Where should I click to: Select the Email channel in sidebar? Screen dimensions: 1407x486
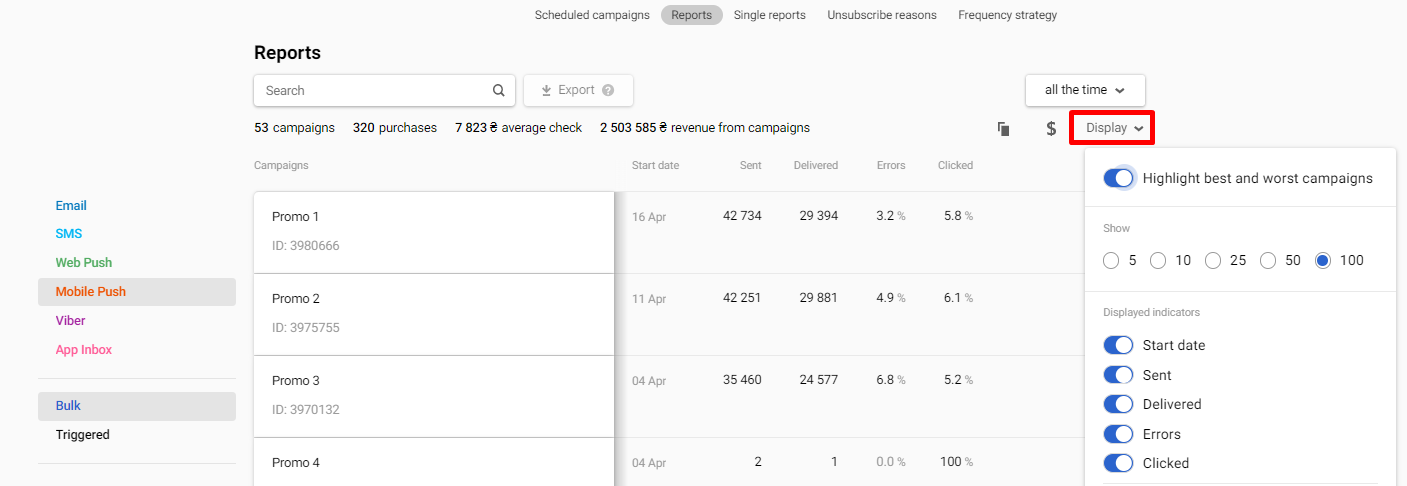71,206
